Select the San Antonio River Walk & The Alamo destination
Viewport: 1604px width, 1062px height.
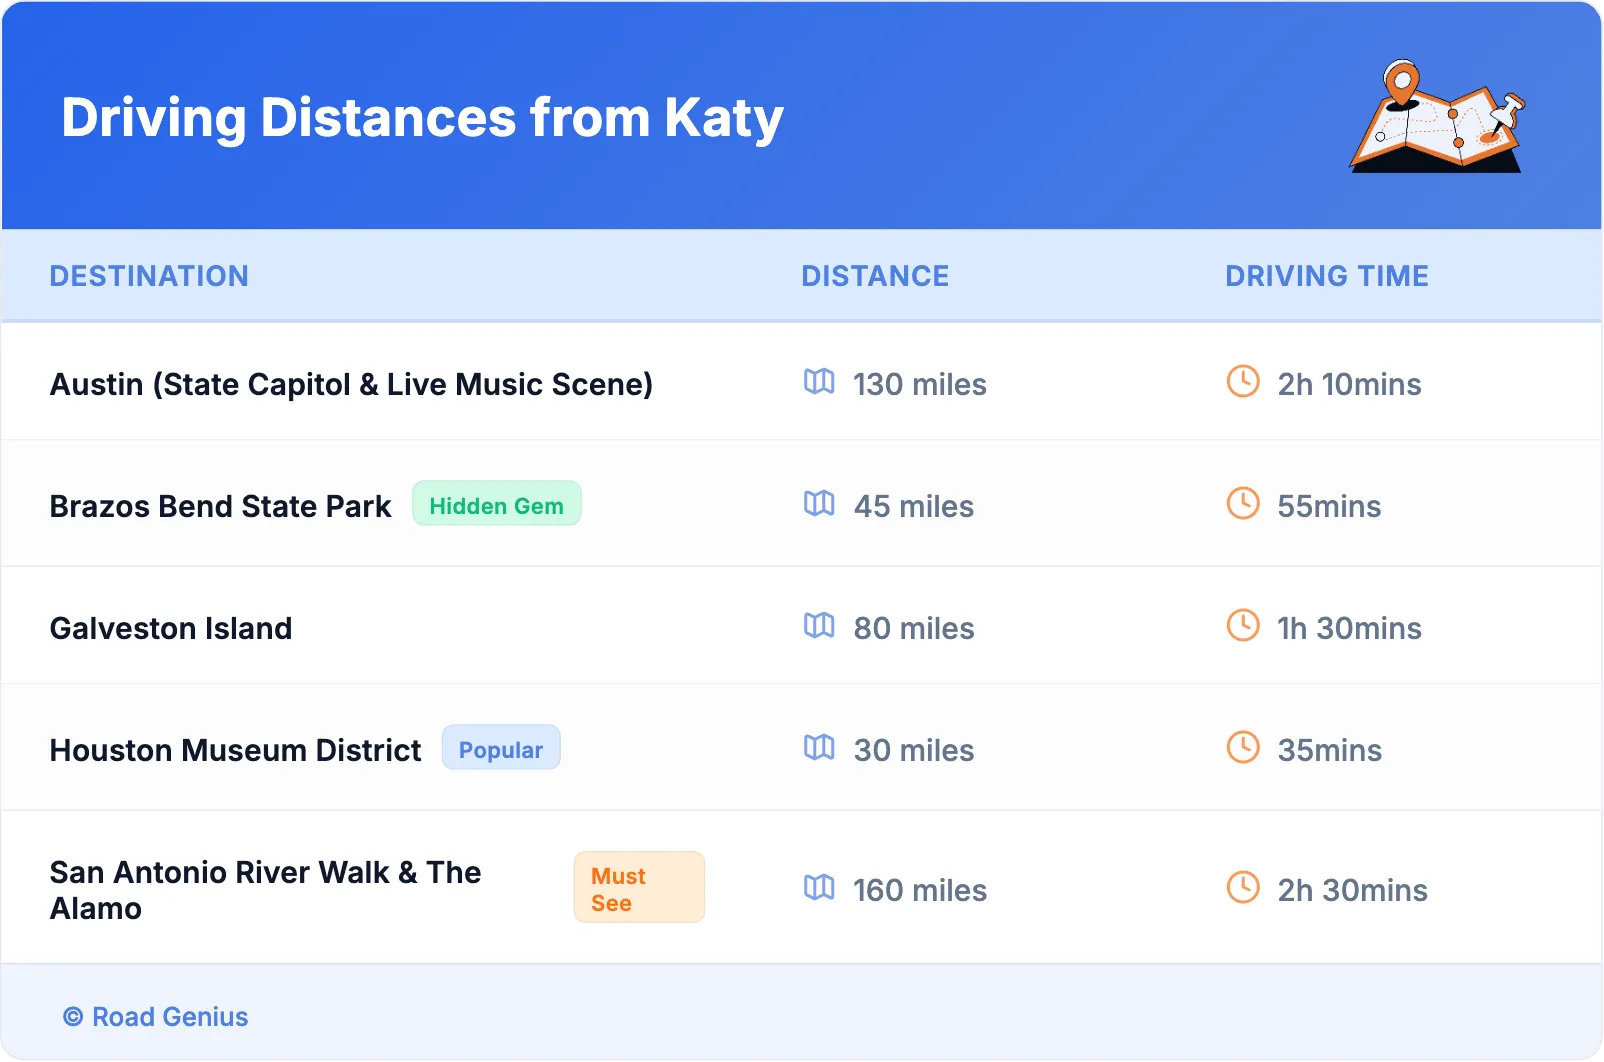[x=266, y=890]
